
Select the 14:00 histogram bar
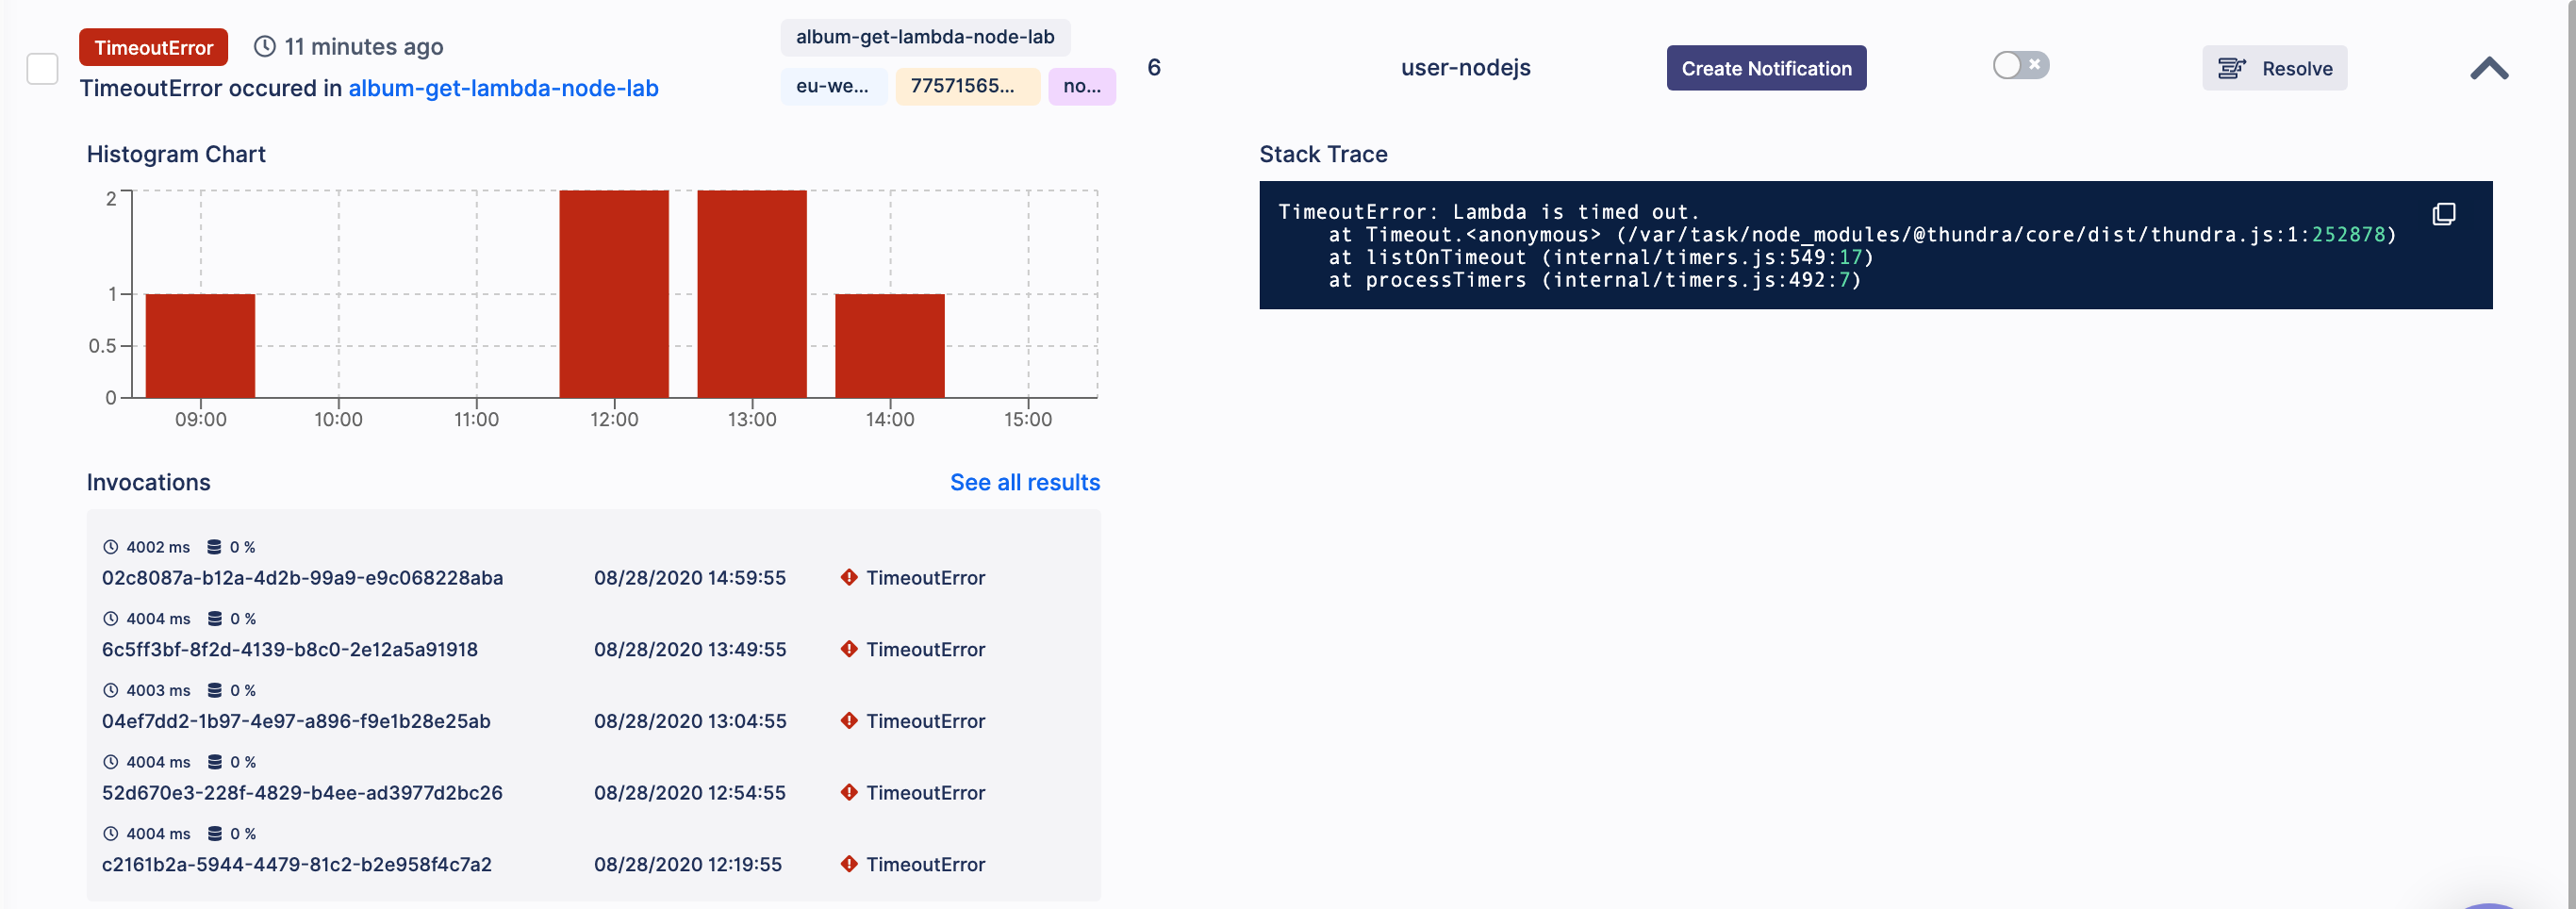(x=890, y=346)
